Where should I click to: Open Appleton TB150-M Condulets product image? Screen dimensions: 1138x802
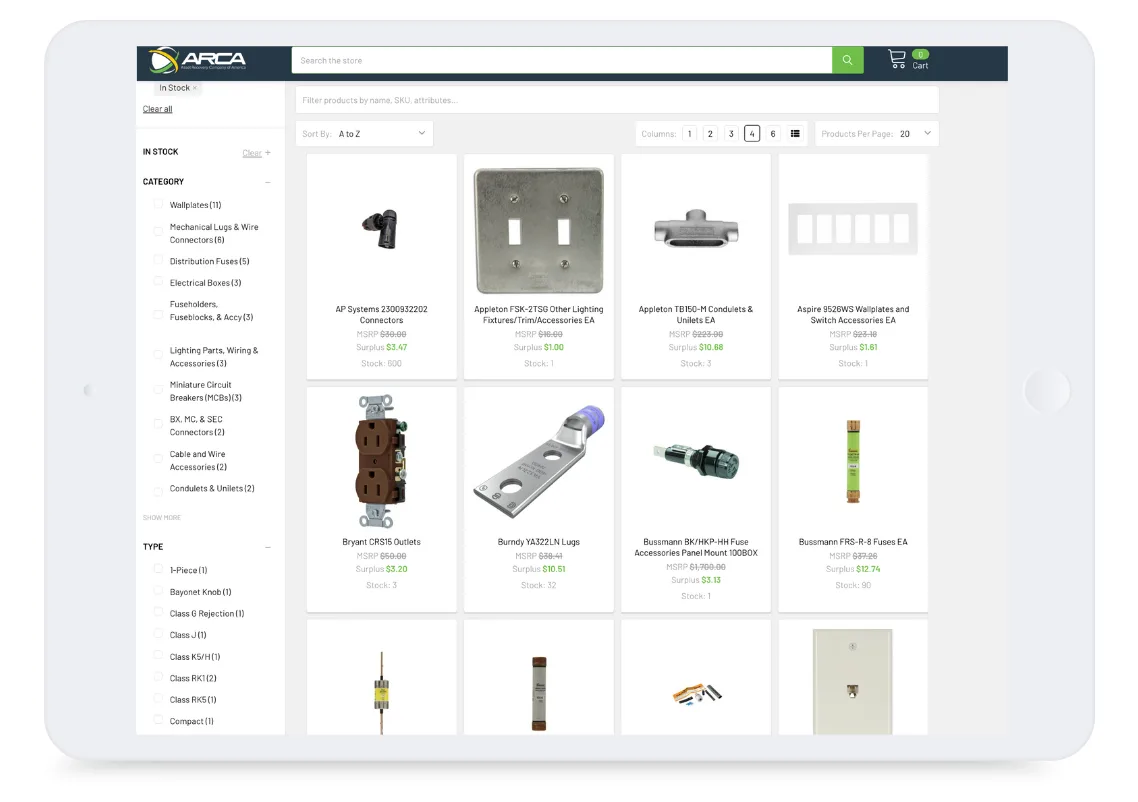pos(696,229)
